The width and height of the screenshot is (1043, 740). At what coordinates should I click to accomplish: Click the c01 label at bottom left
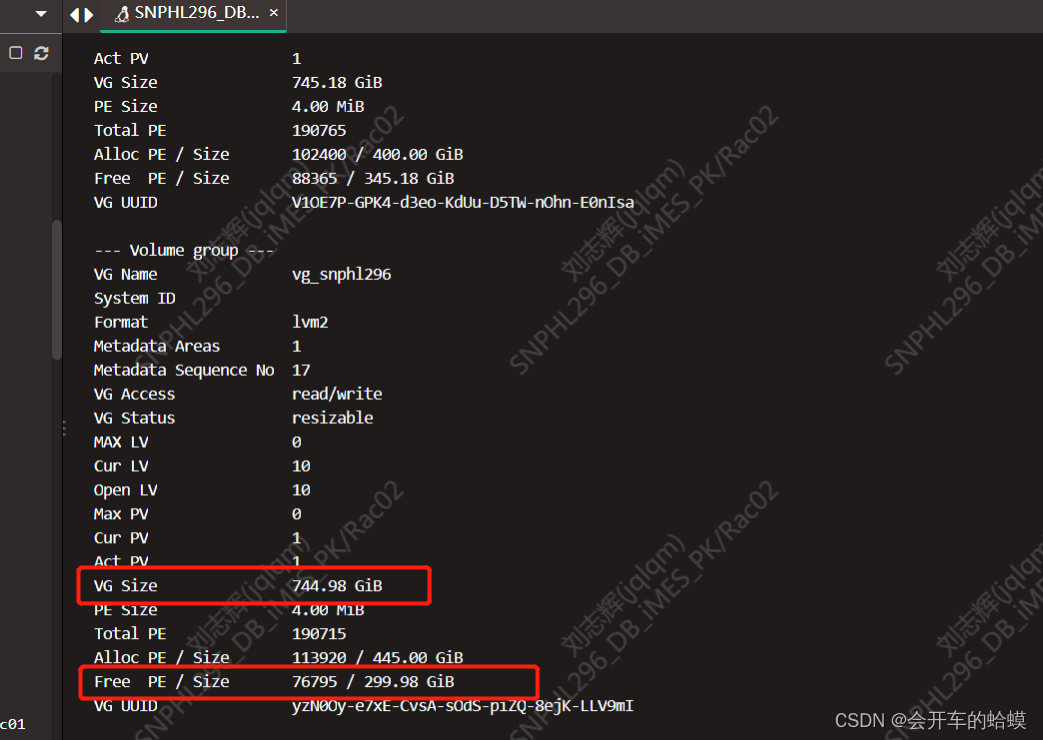tap(11, 723)
